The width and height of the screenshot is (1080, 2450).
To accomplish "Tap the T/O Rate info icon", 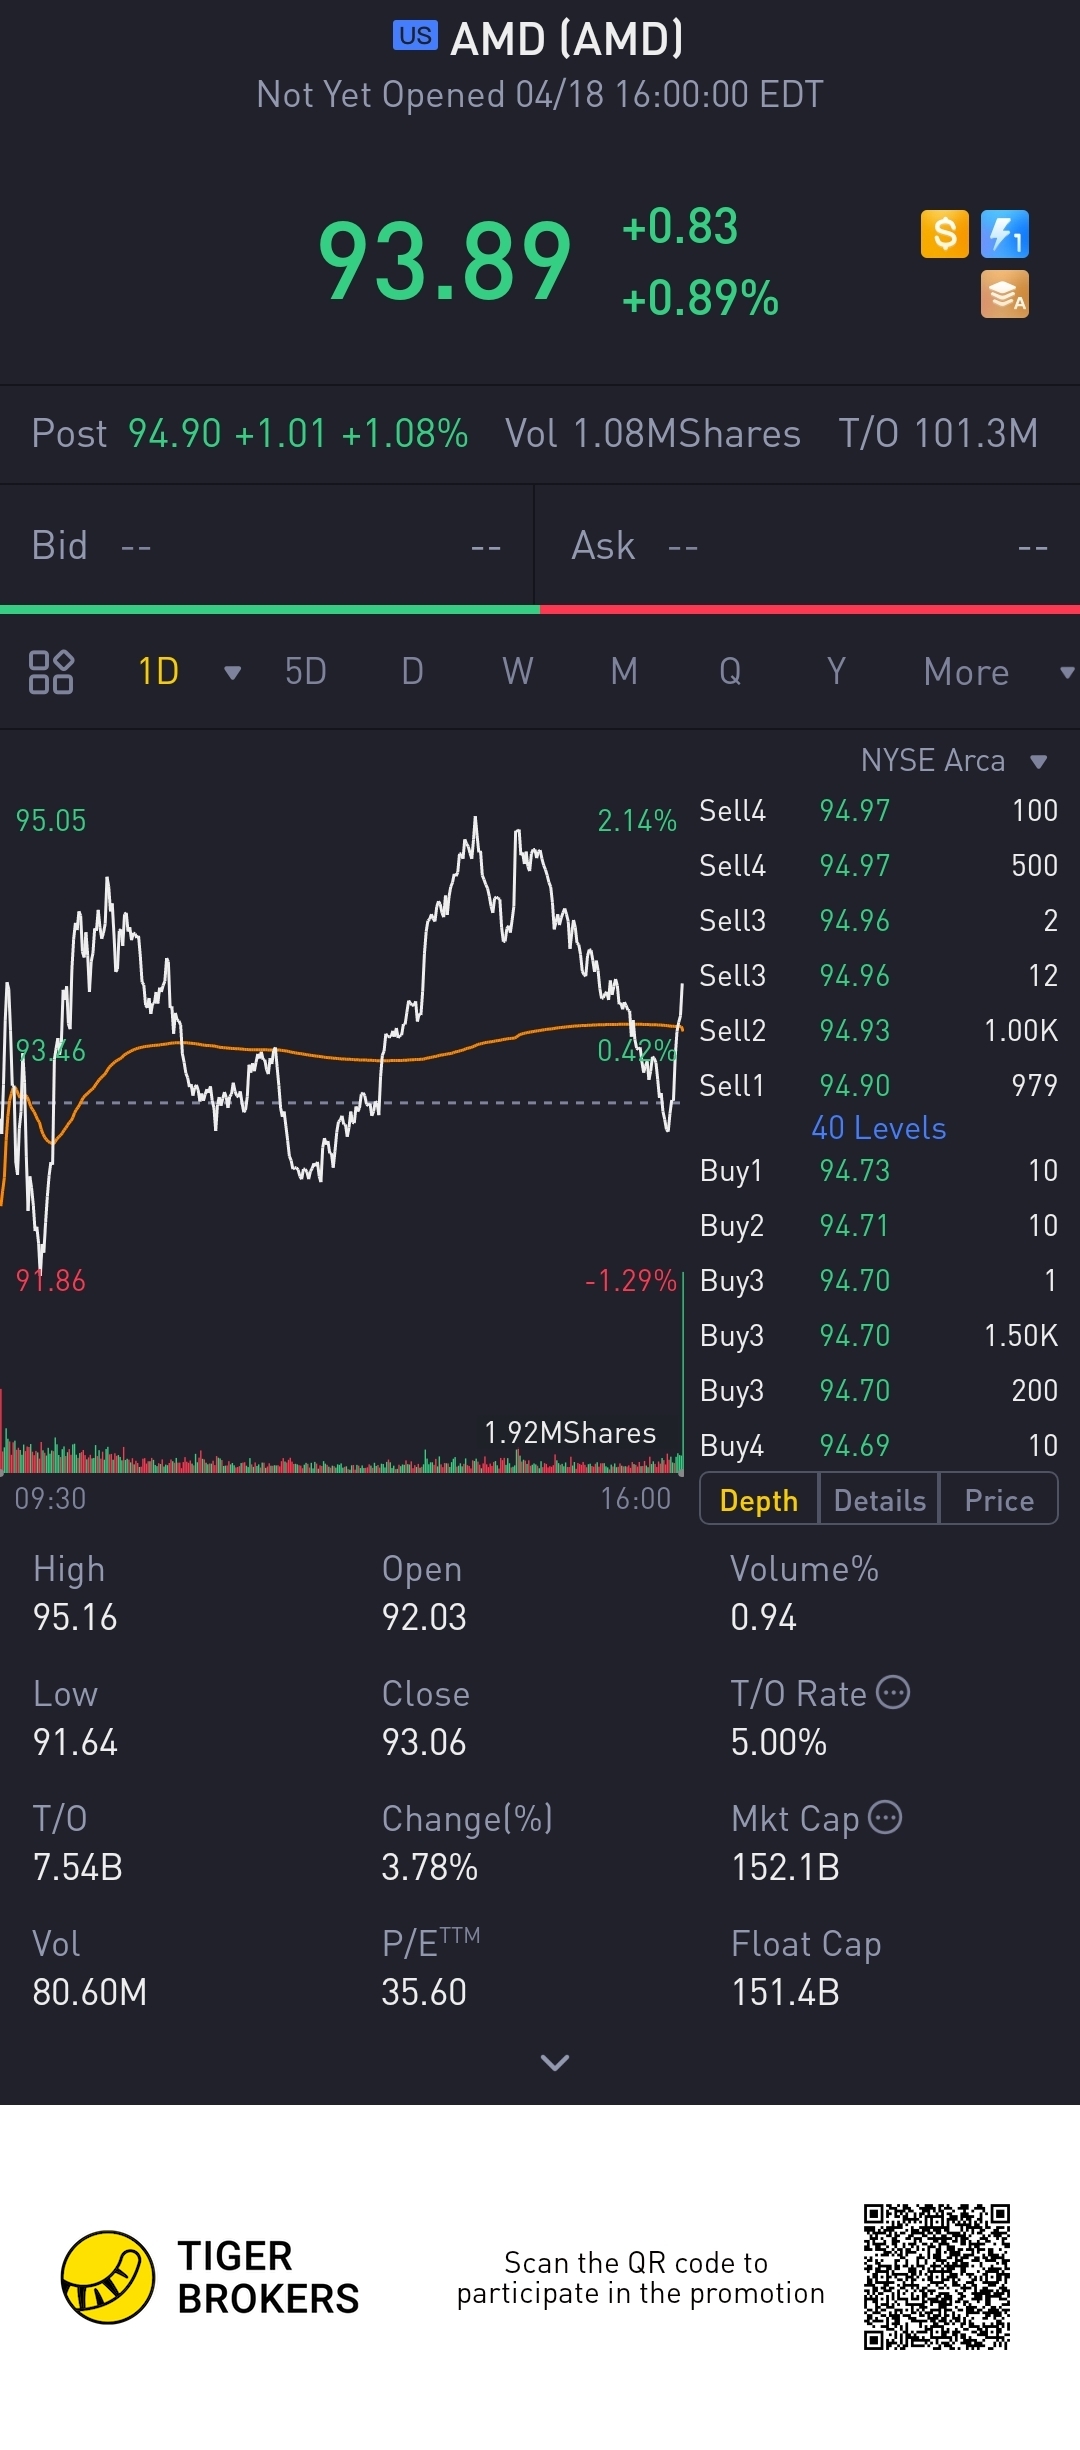I will click(893, 1692).
